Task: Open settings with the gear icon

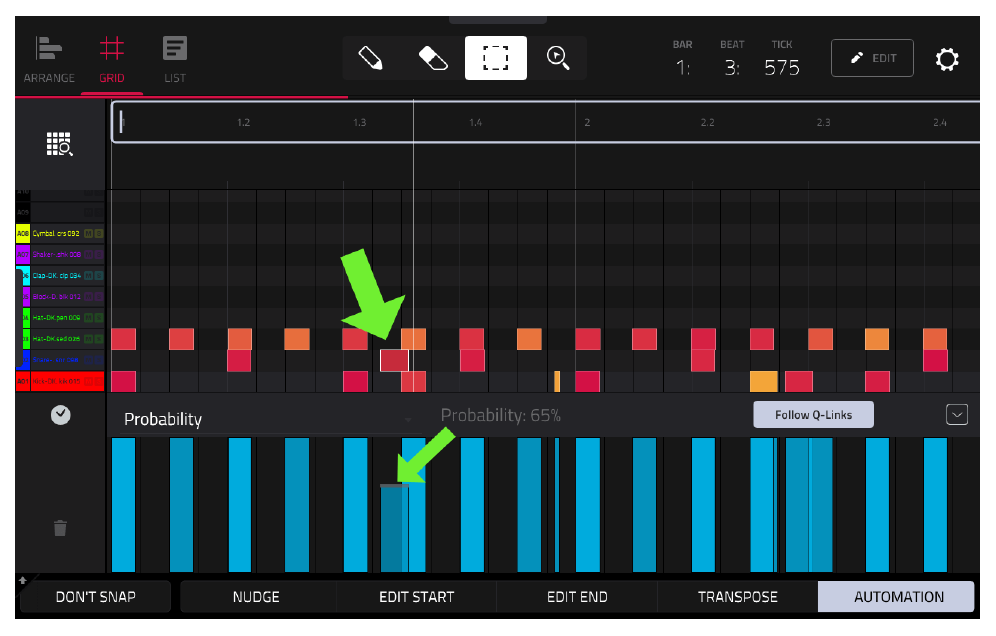Action: click(946, 59)
